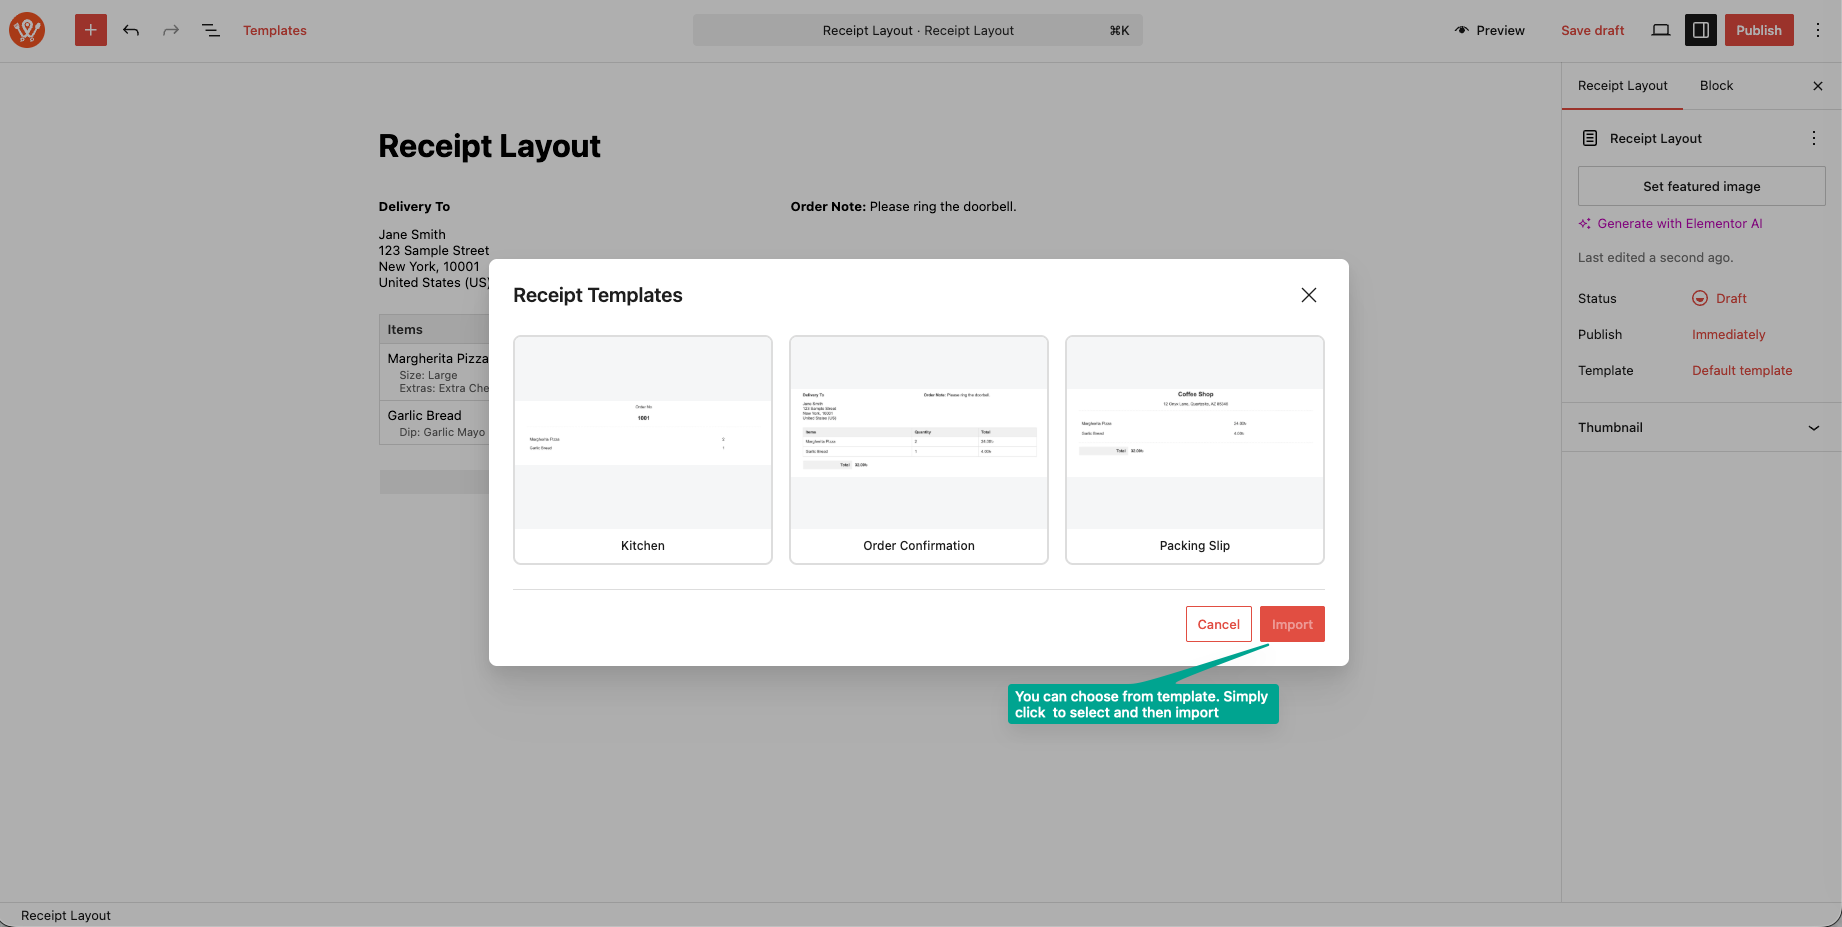Click the Jane Smith address line
The image size is (1842, 927).
pos(412,235)
